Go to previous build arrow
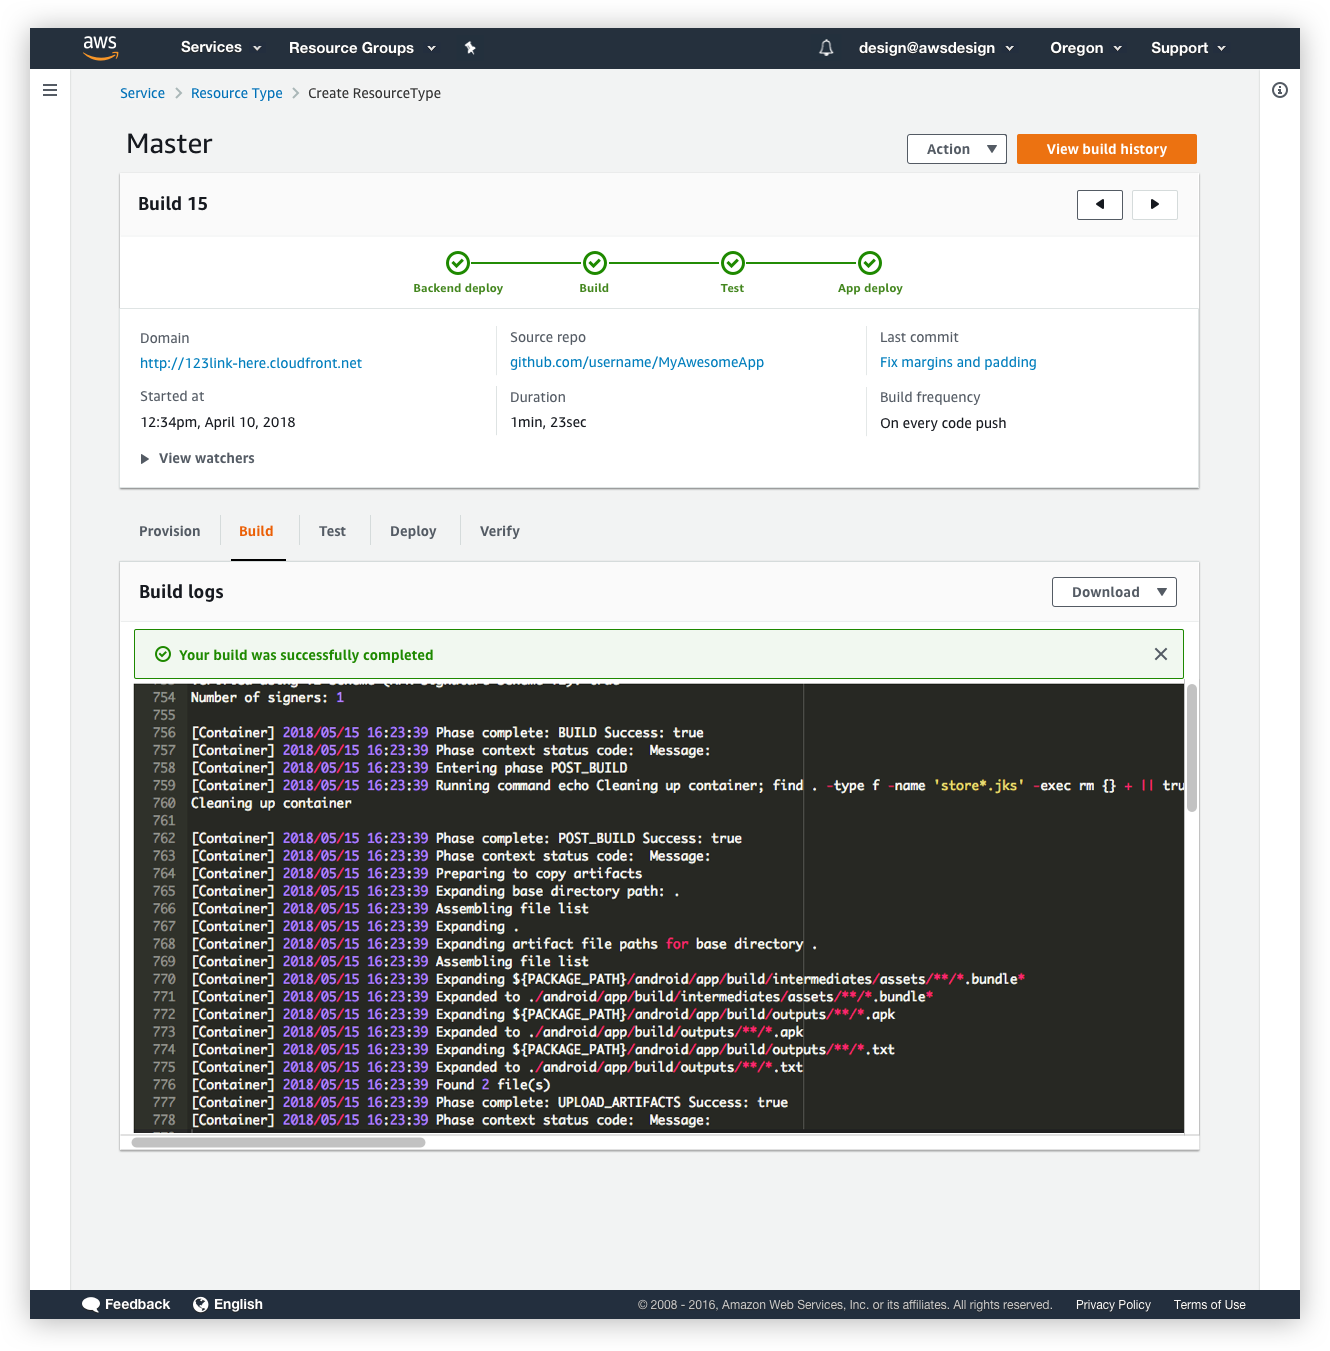The width and height of the screenshot is (1330, 1351). pyautogui.click(x=1100, y=204)
